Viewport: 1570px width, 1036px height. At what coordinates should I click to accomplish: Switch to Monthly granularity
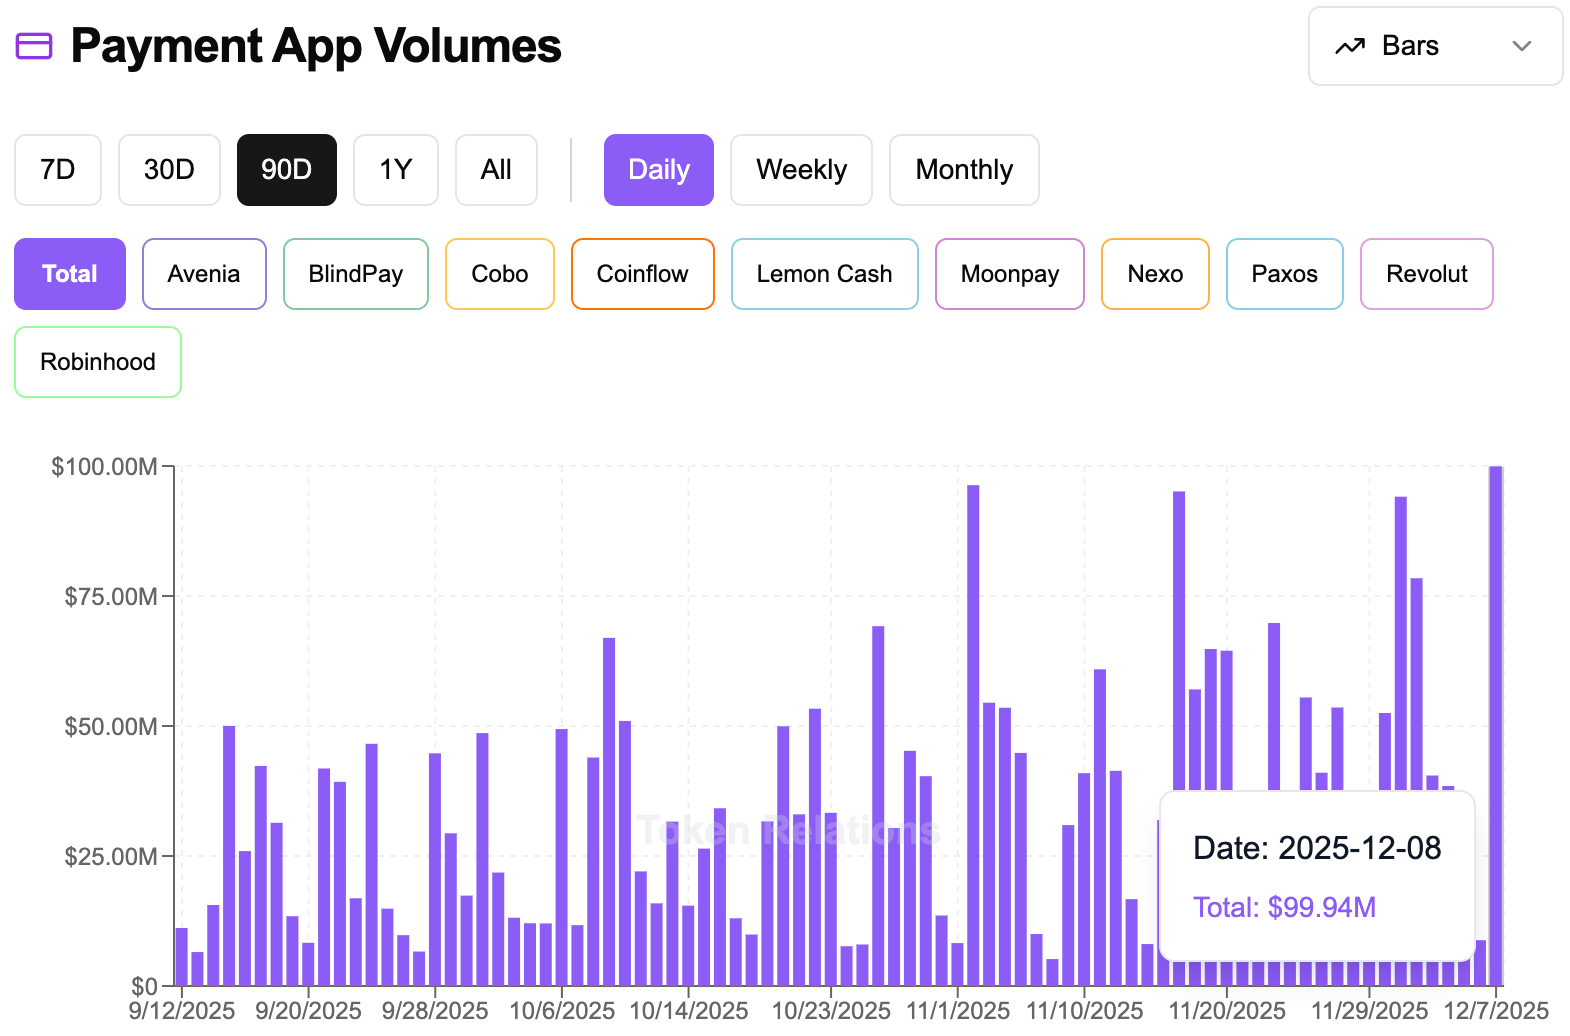(x=964, y=170)
